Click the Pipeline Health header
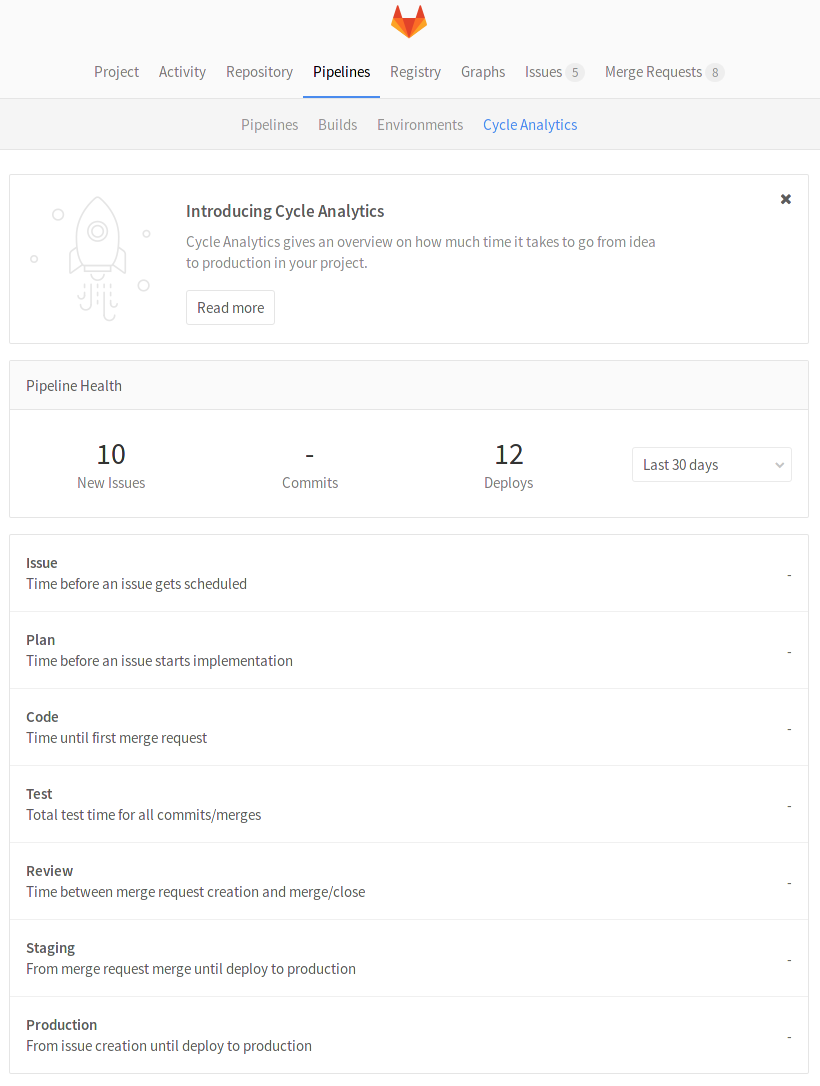 click(x=74, y=385)
